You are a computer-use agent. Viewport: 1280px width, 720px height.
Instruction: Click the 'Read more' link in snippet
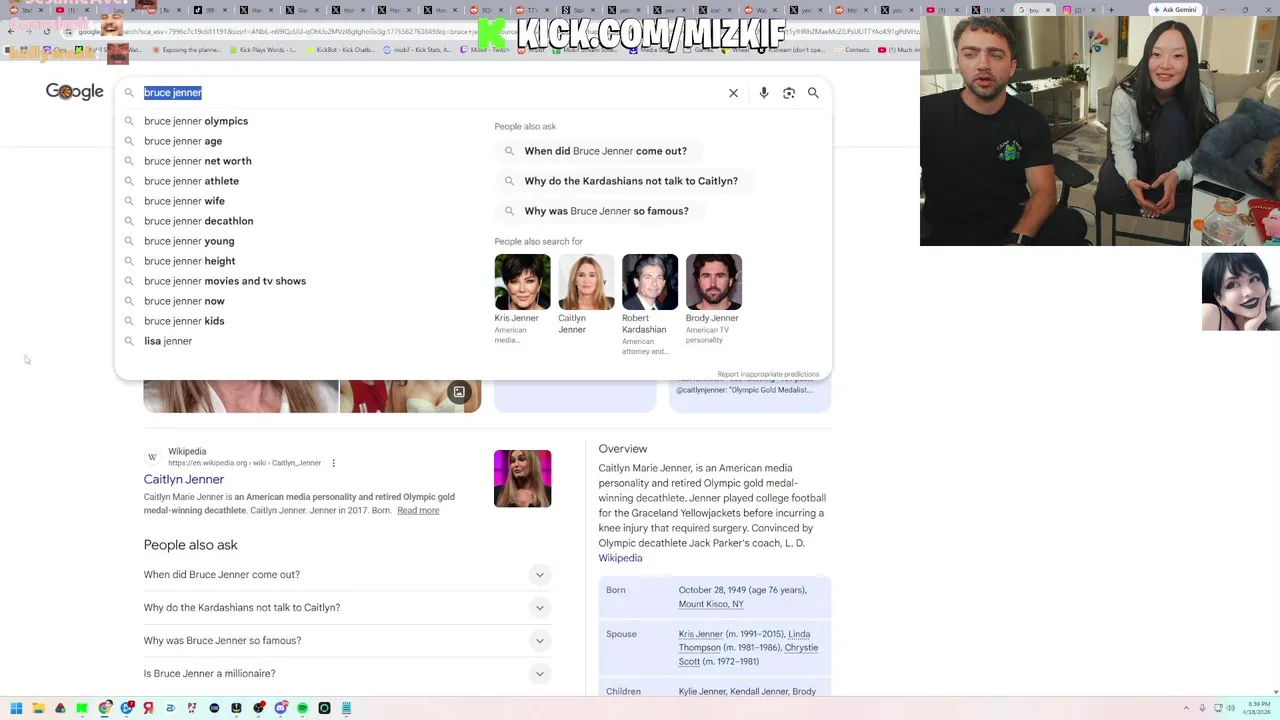click(418, 511)
